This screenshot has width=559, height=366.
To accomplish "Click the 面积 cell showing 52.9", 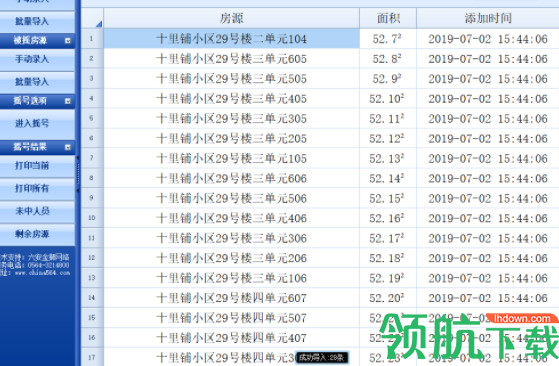I will coord(388,78).
